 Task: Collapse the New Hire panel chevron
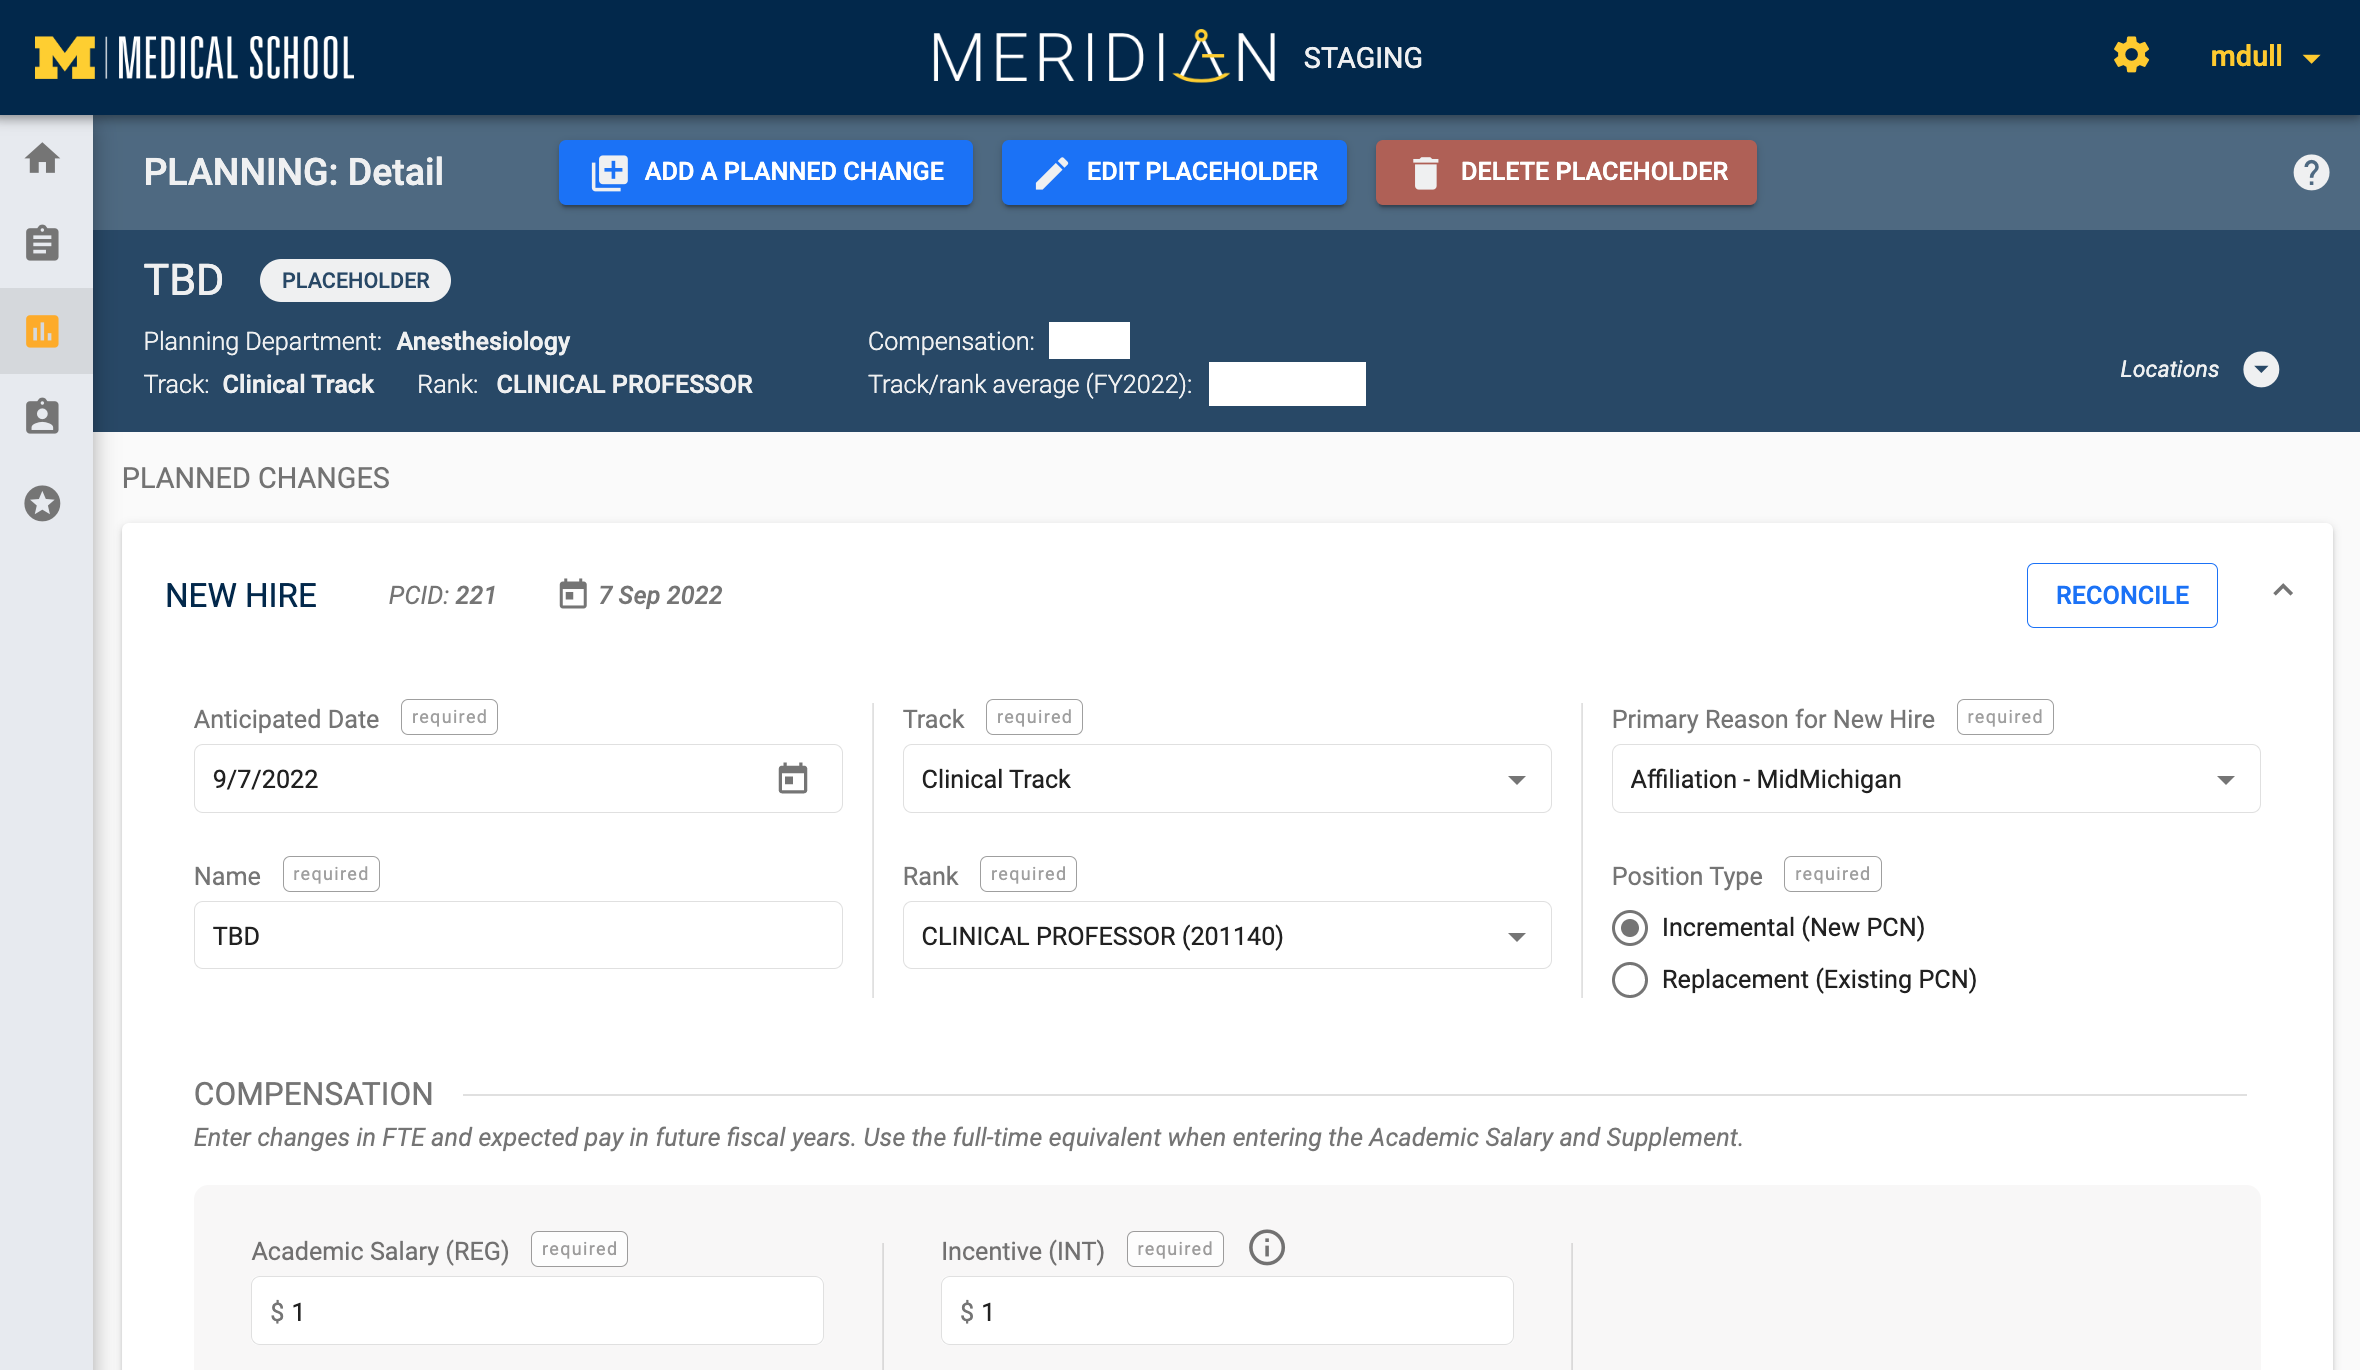pyautogui.click(x=2282, y=591)
